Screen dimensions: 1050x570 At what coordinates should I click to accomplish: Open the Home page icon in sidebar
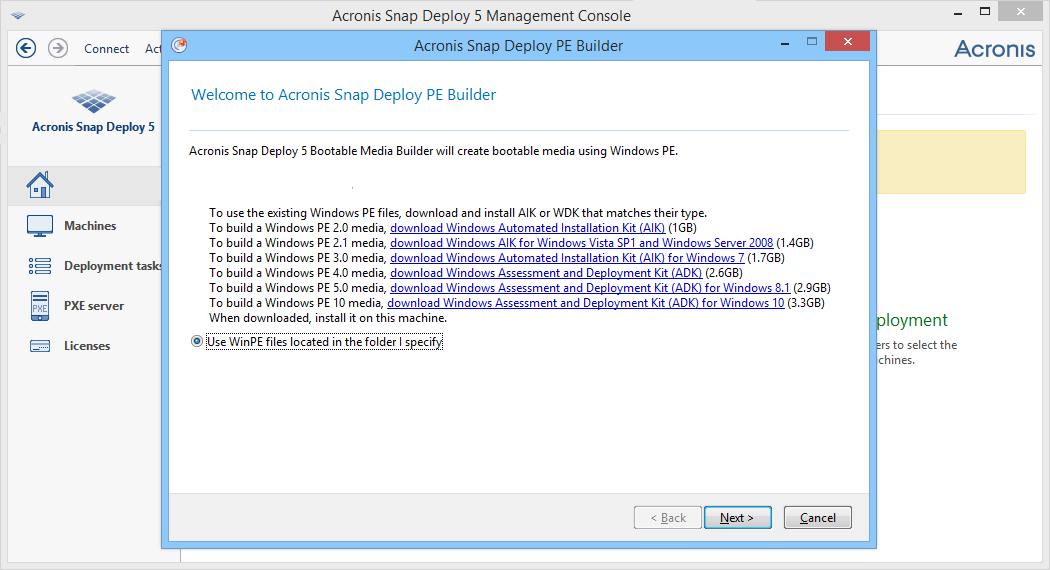(x=40, y=185)
